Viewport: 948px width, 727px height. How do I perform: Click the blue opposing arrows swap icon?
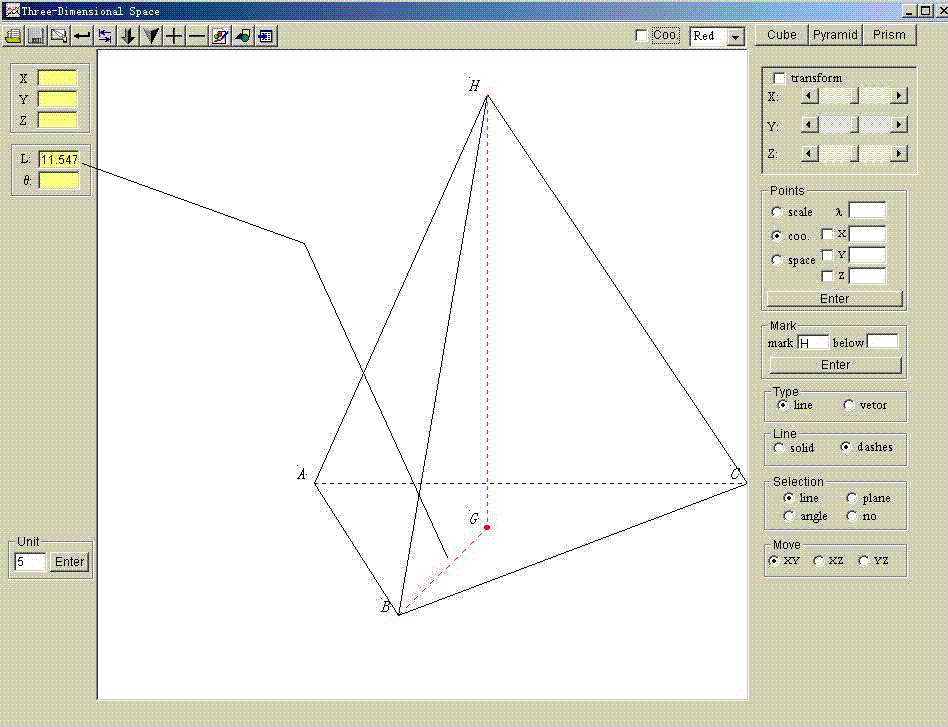105,36
